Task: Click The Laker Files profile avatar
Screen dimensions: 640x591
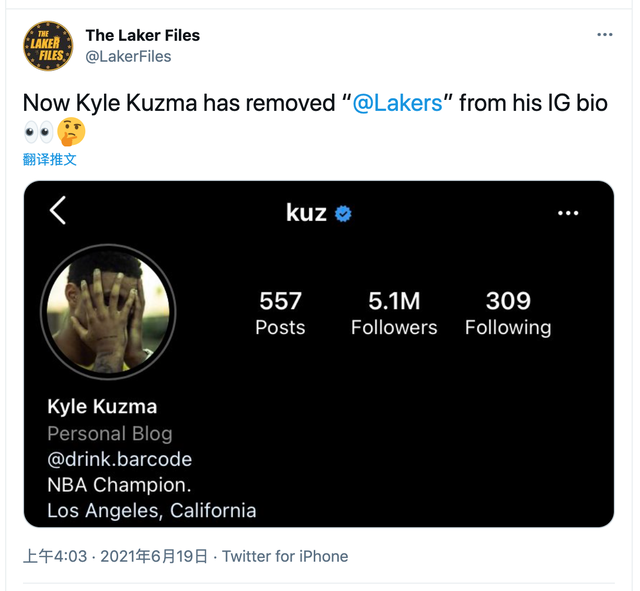Action: [x=48, y=46]
